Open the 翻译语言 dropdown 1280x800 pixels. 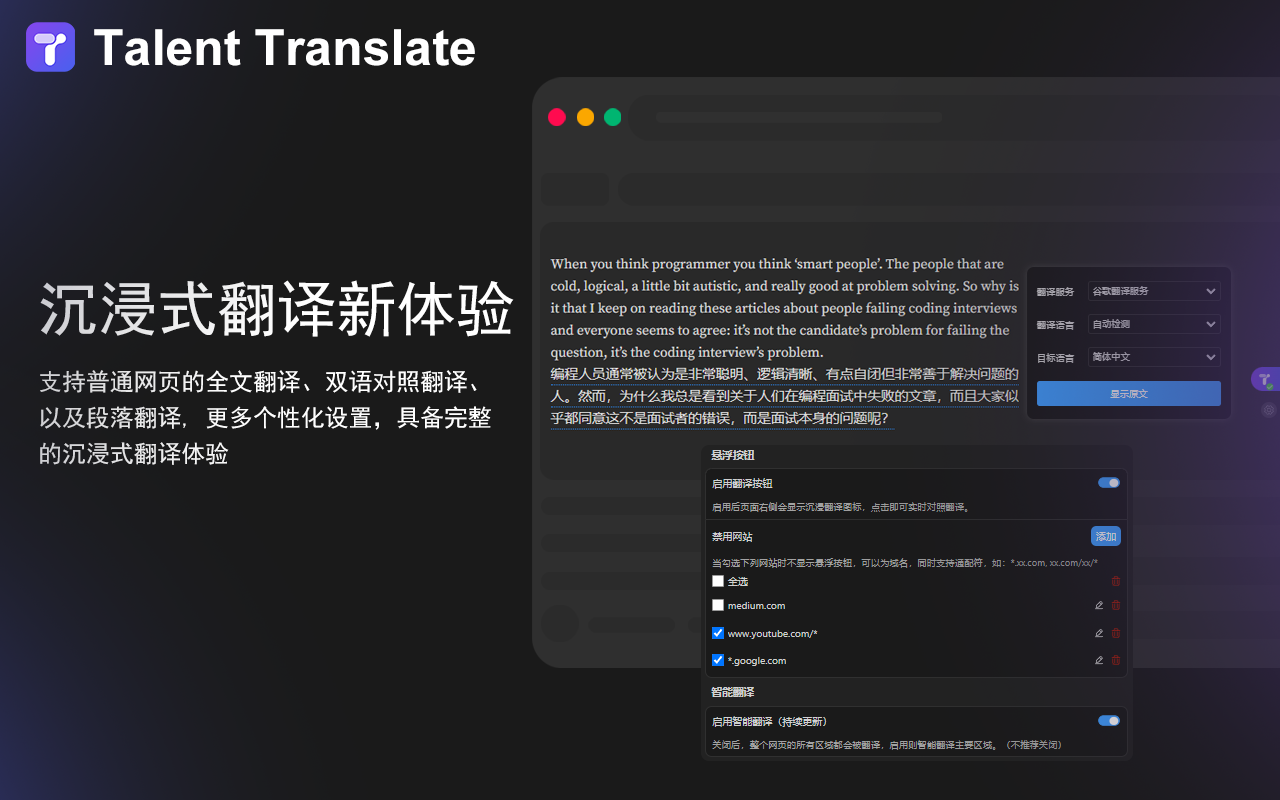click(x=1154, y=324)
